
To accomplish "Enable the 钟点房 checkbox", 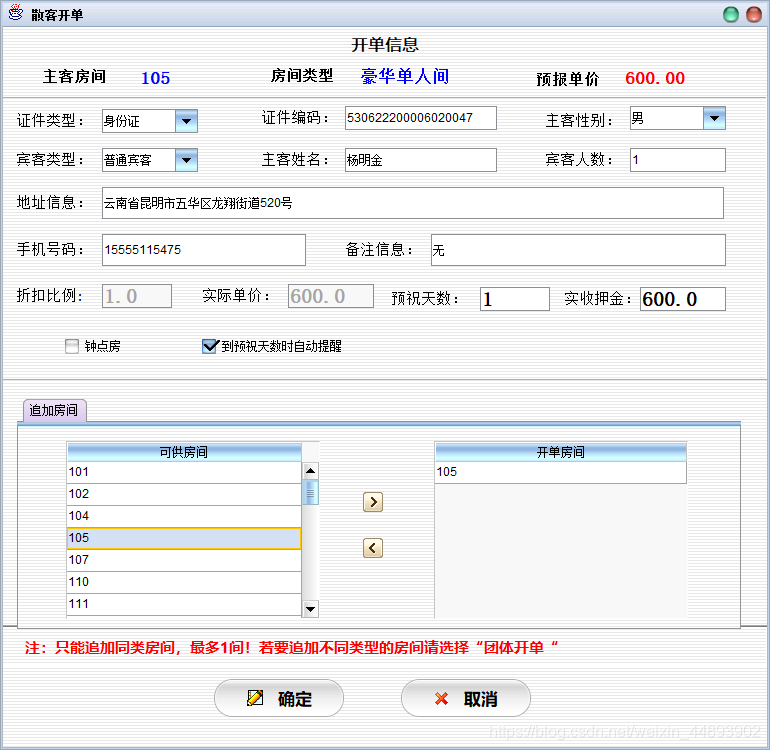I will [x=72, y=346].
